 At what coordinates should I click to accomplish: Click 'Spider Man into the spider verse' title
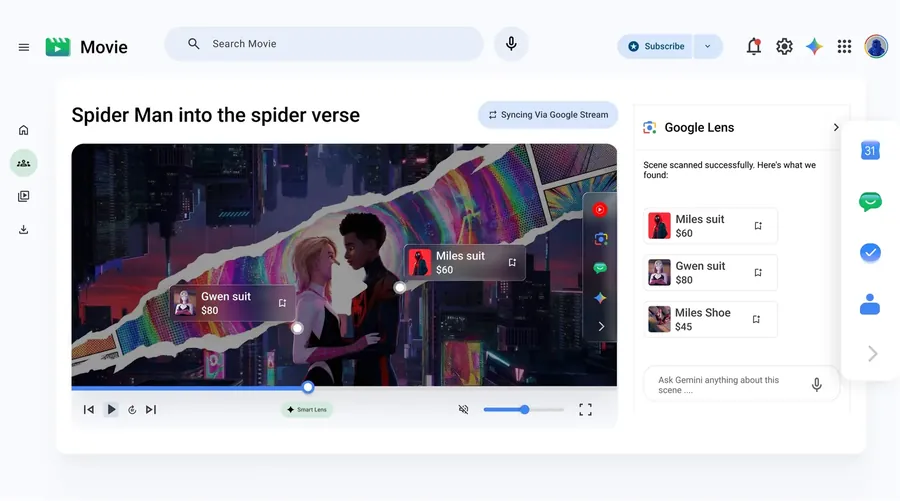[215, 115]
